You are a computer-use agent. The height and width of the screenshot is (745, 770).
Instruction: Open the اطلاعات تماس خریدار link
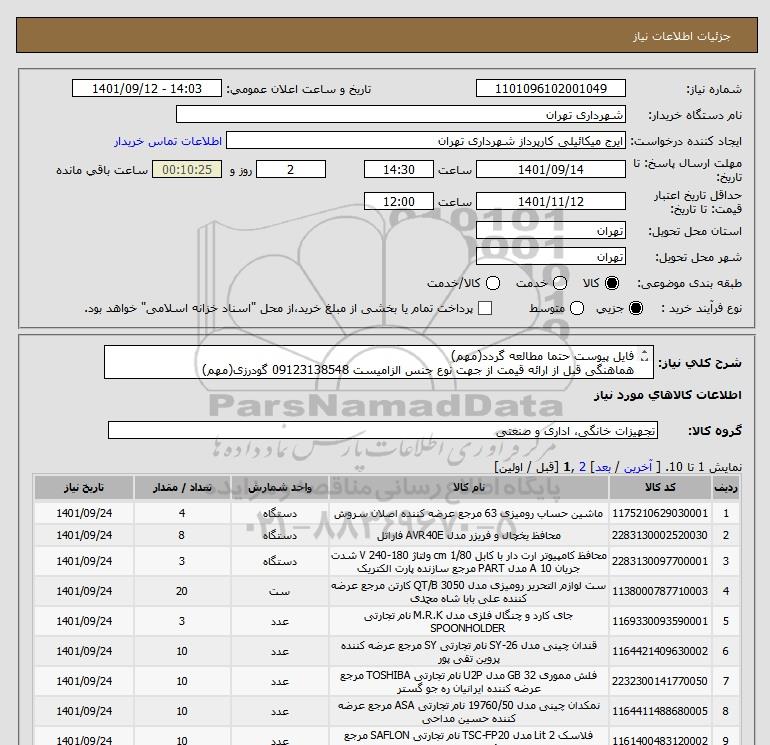pyautogui.click(x=168, y=141)
